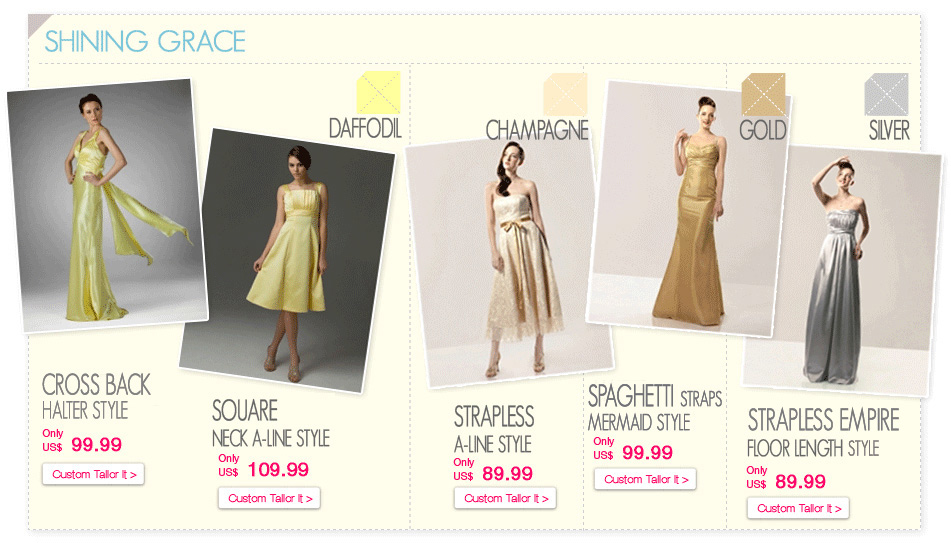Click the Spaghetti Straps title
The height and width of the screenshot is (543, 951).
(655, 397)
